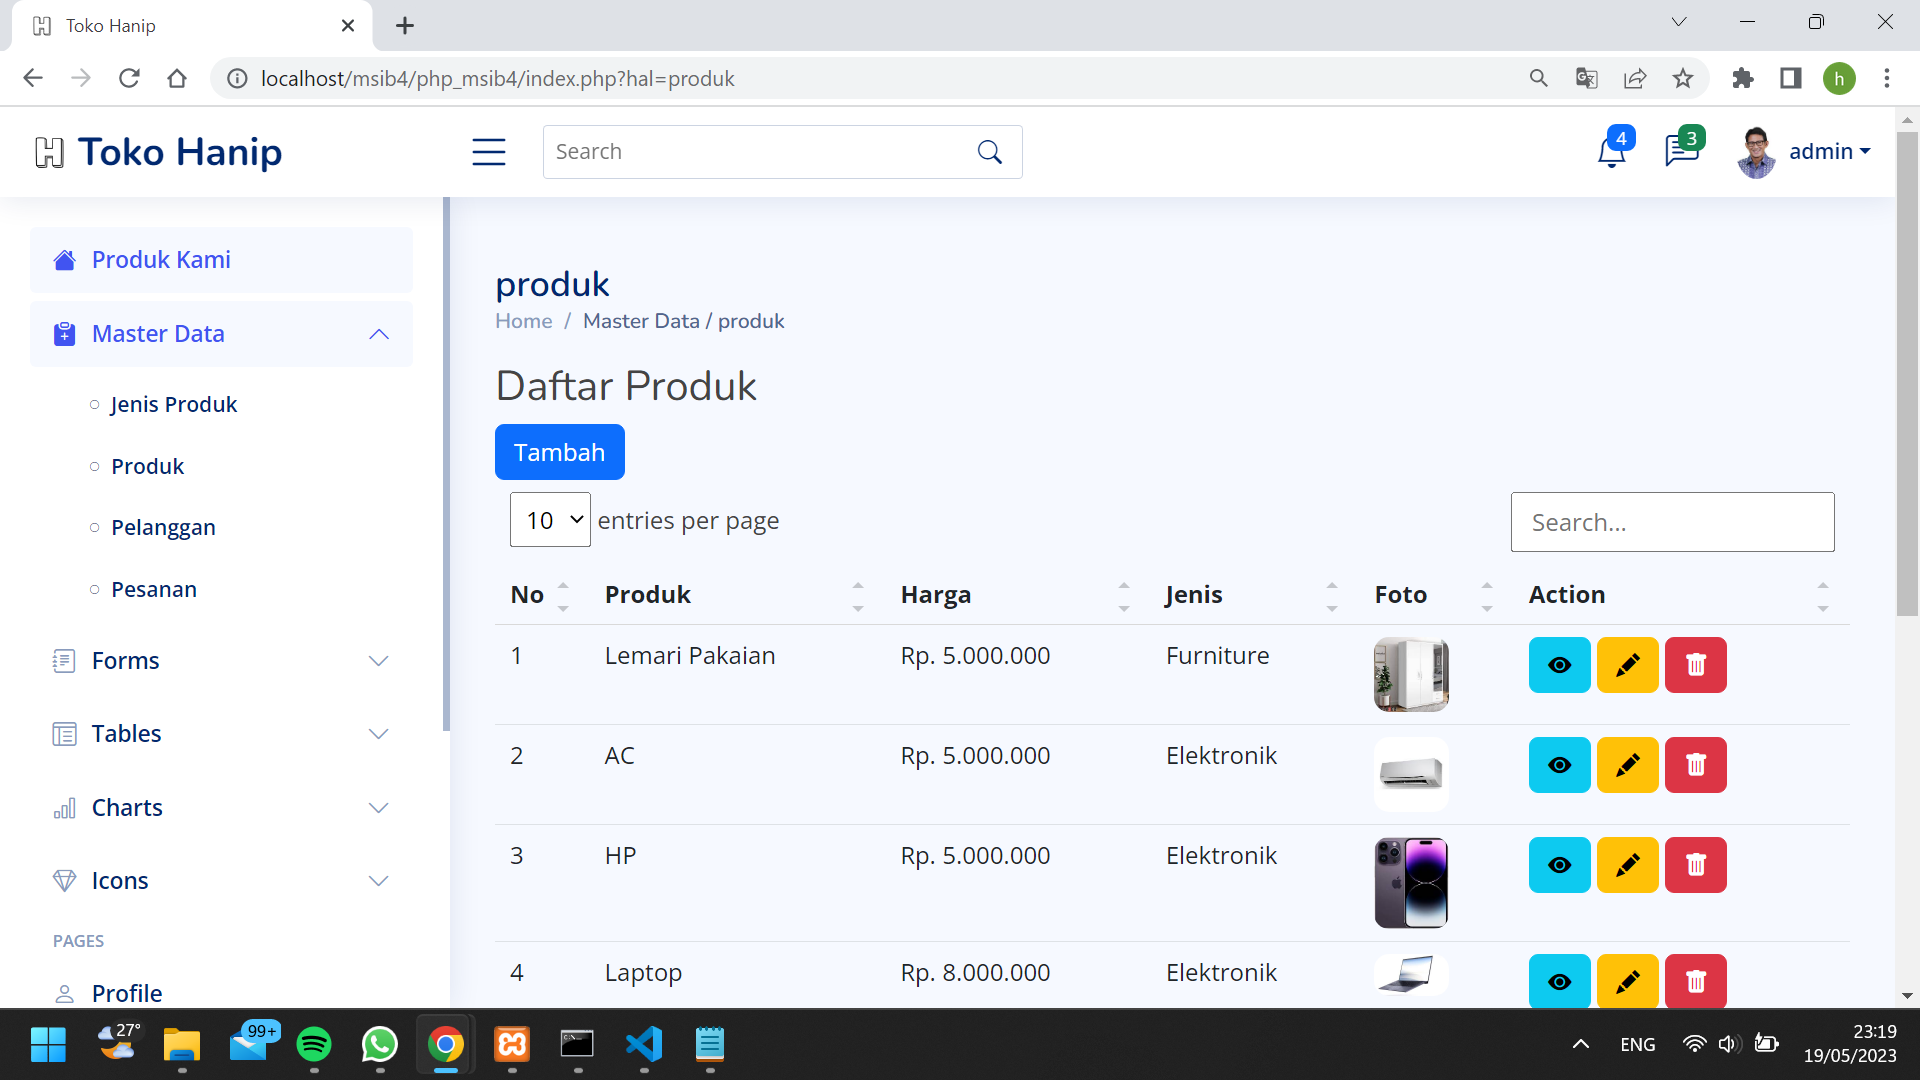Image resolution: width=1920 pixels, height=1080 pixels.
Task: Open the messages chat icon
Action: pos(1681,151)
